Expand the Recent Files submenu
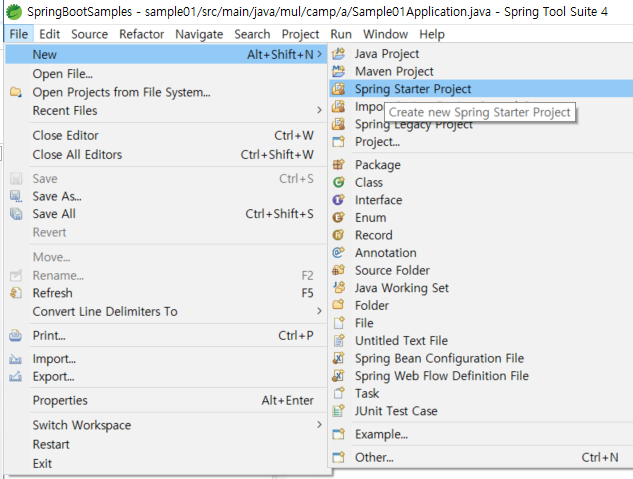 319,110
